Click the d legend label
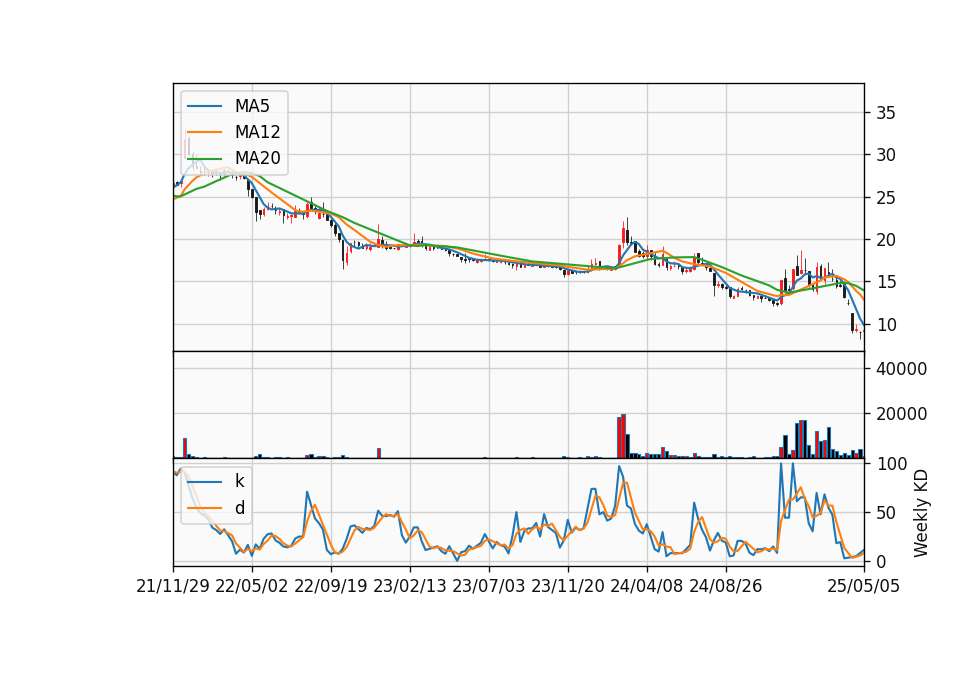 tap(240, 508)
